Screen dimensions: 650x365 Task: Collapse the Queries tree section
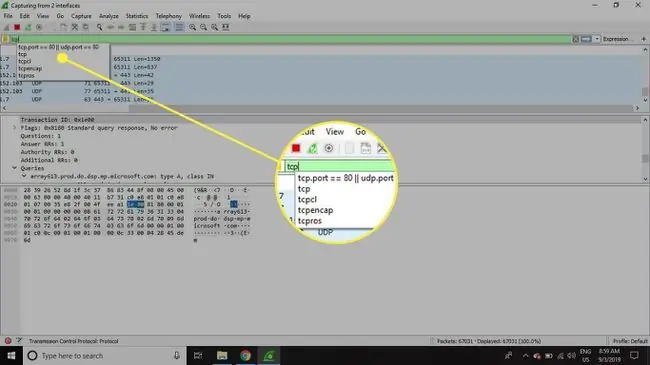click(15, 168)
